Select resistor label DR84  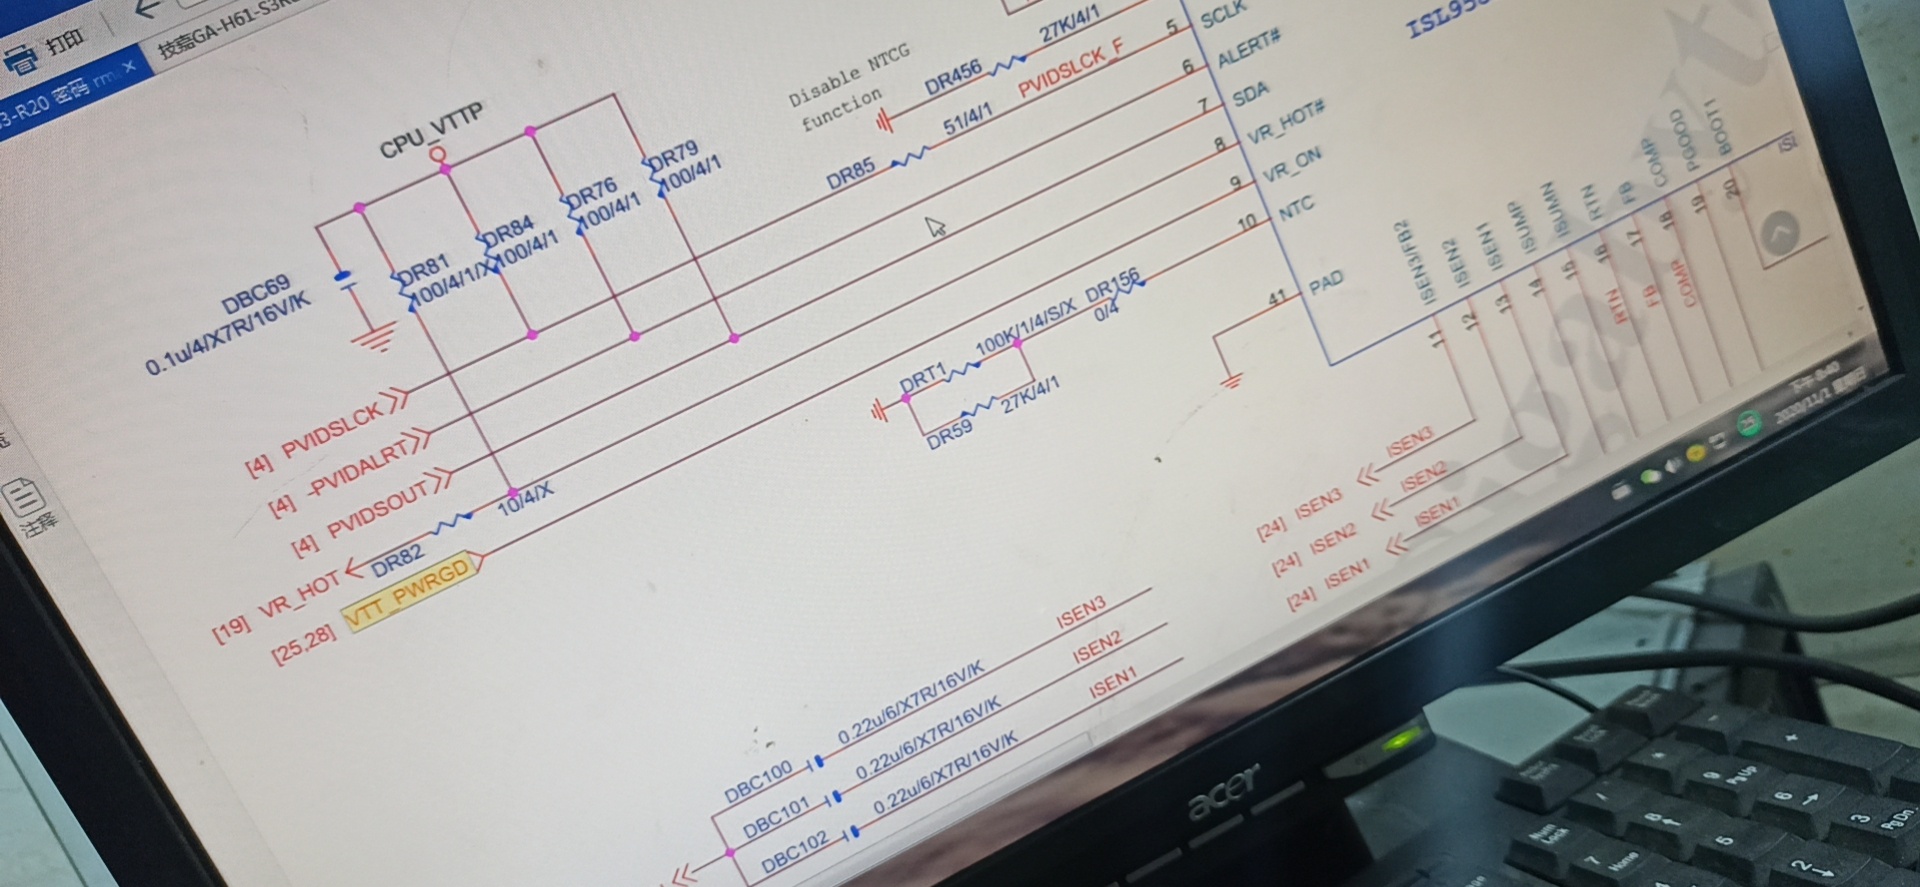508,232
